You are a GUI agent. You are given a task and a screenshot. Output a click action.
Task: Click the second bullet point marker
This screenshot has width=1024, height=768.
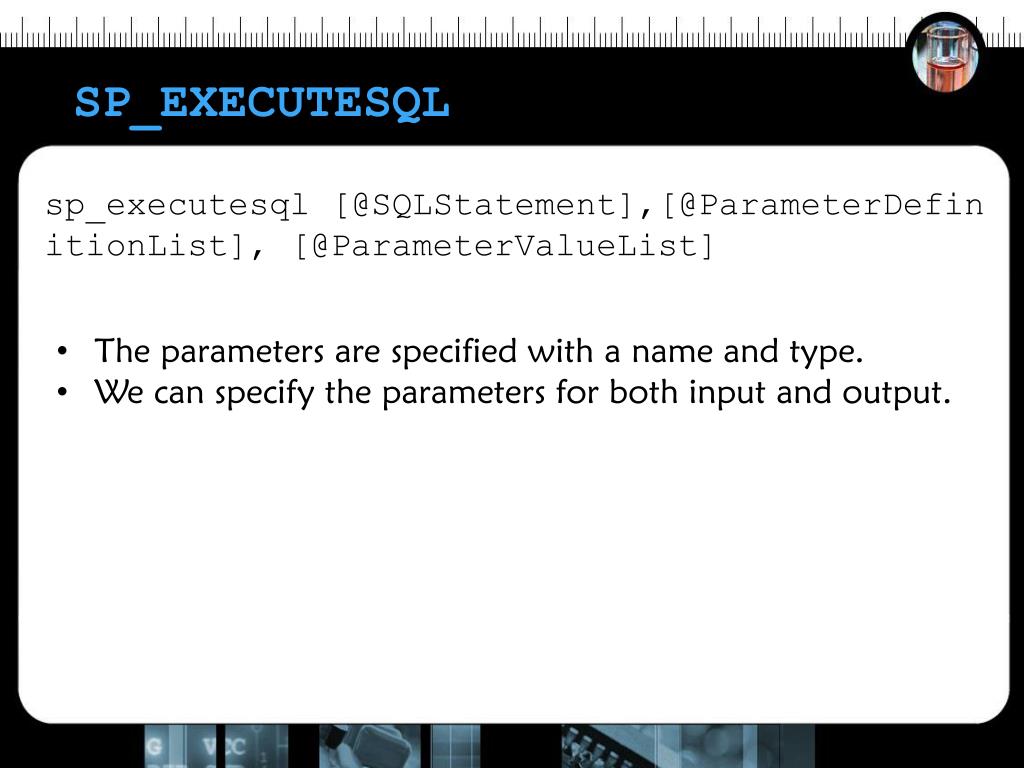[62, 392]
